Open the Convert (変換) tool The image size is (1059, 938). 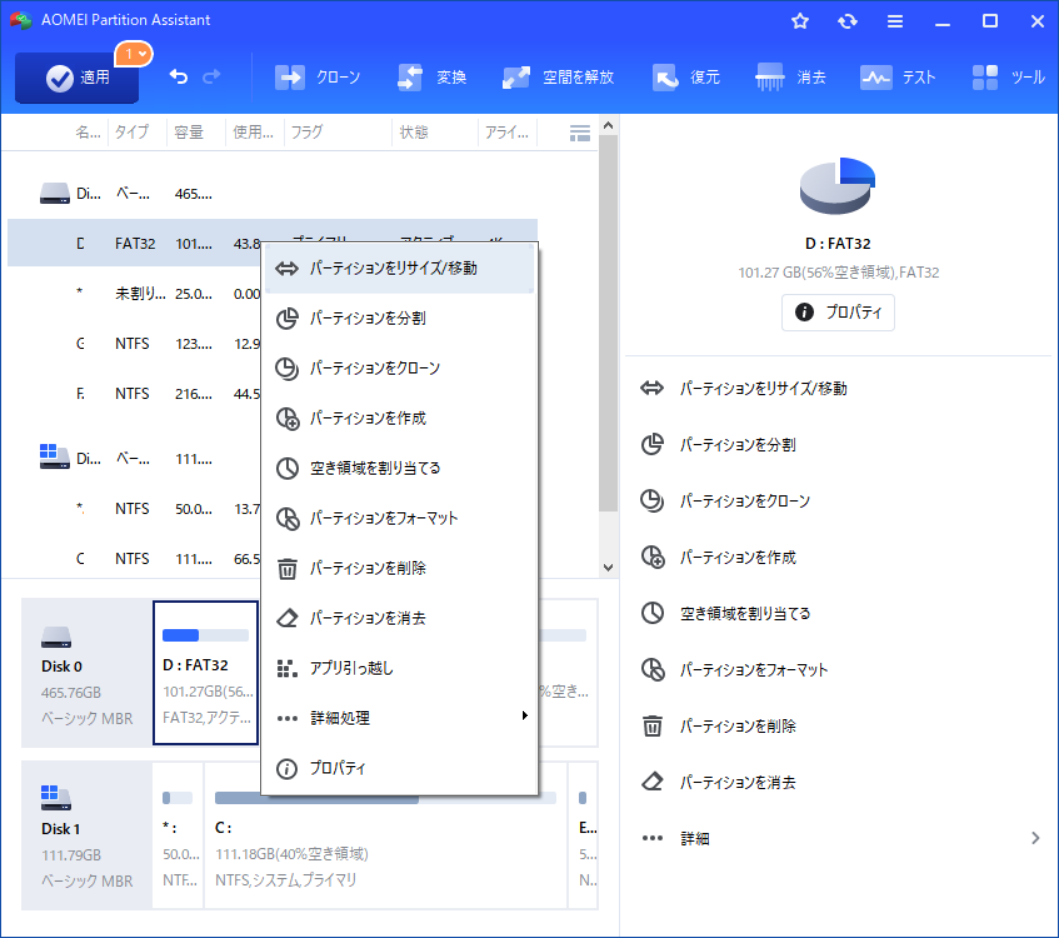tap(432, 78)
